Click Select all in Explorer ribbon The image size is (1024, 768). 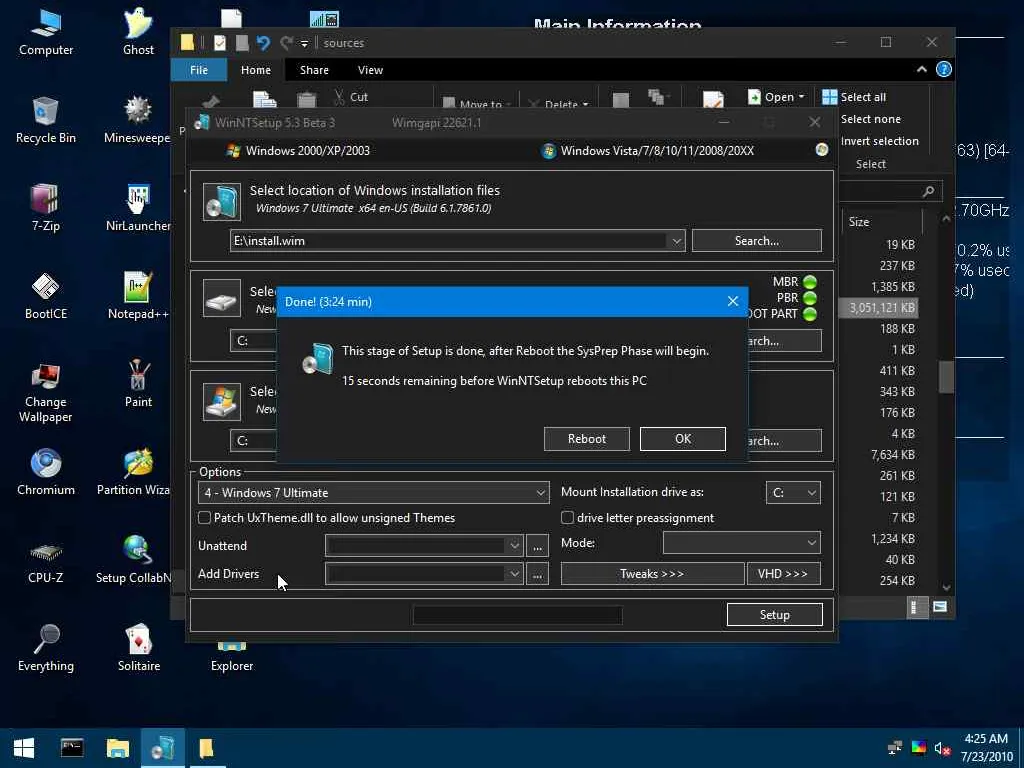click(x=854, y=97)
